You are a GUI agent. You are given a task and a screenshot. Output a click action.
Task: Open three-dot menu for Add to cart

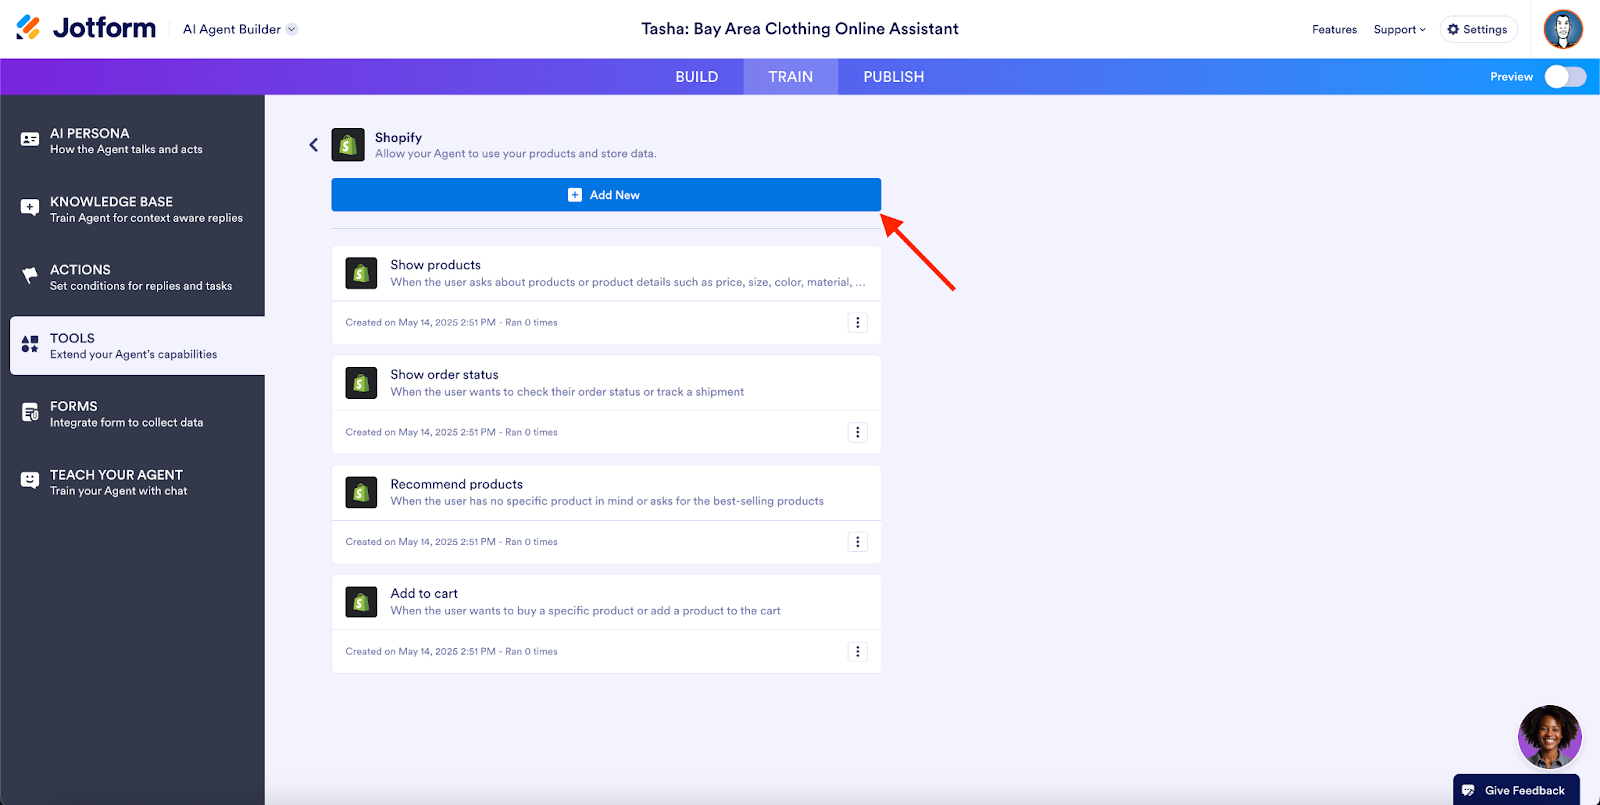[x=857, y=651]
